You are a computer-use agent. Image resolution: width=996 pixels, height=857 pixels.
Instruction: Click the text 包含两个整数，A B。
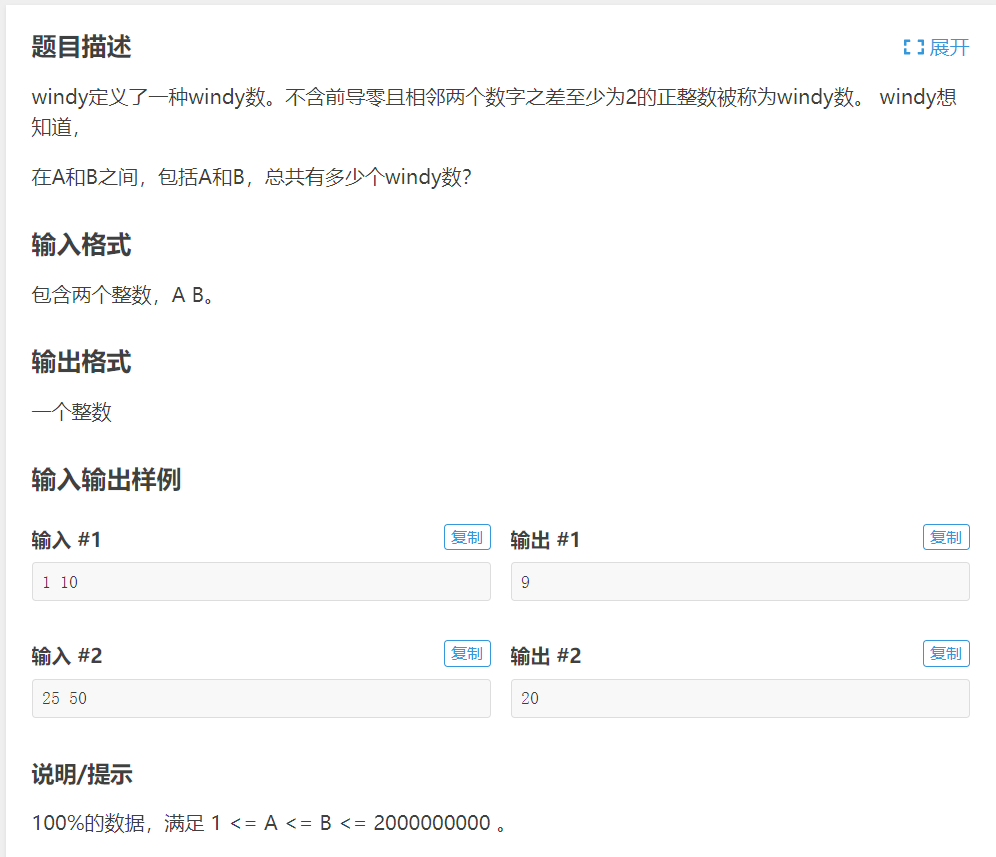[123, 295]
